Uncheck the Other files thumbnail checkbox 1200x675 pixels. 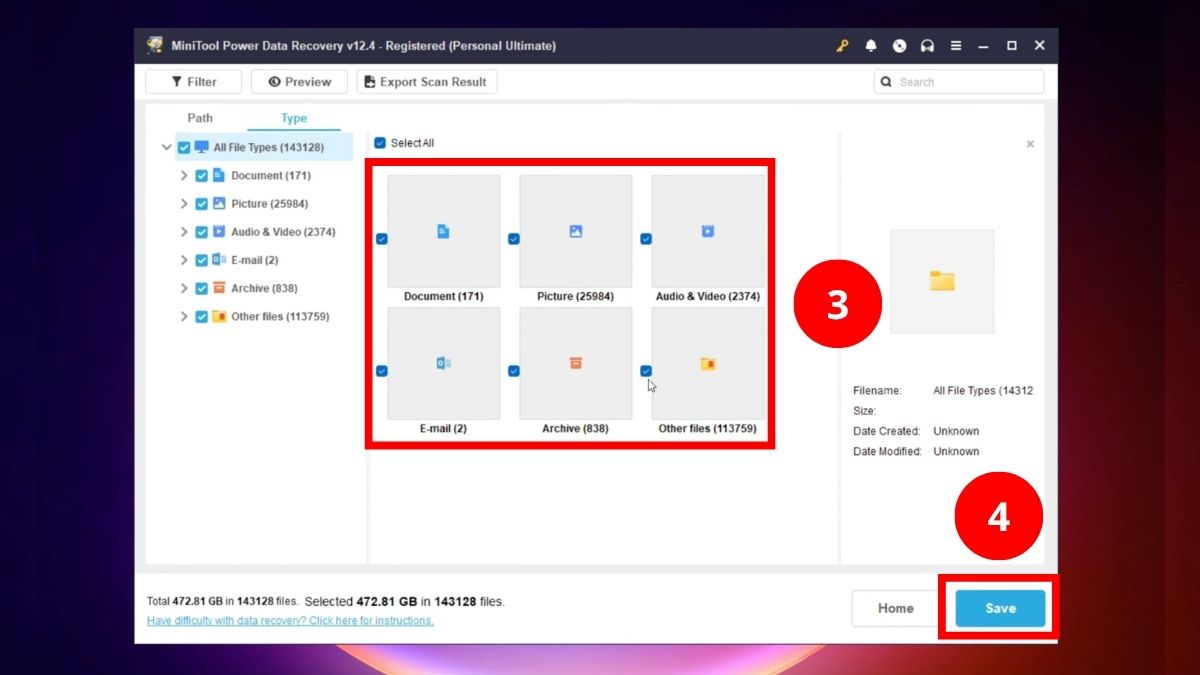[645, 370]
